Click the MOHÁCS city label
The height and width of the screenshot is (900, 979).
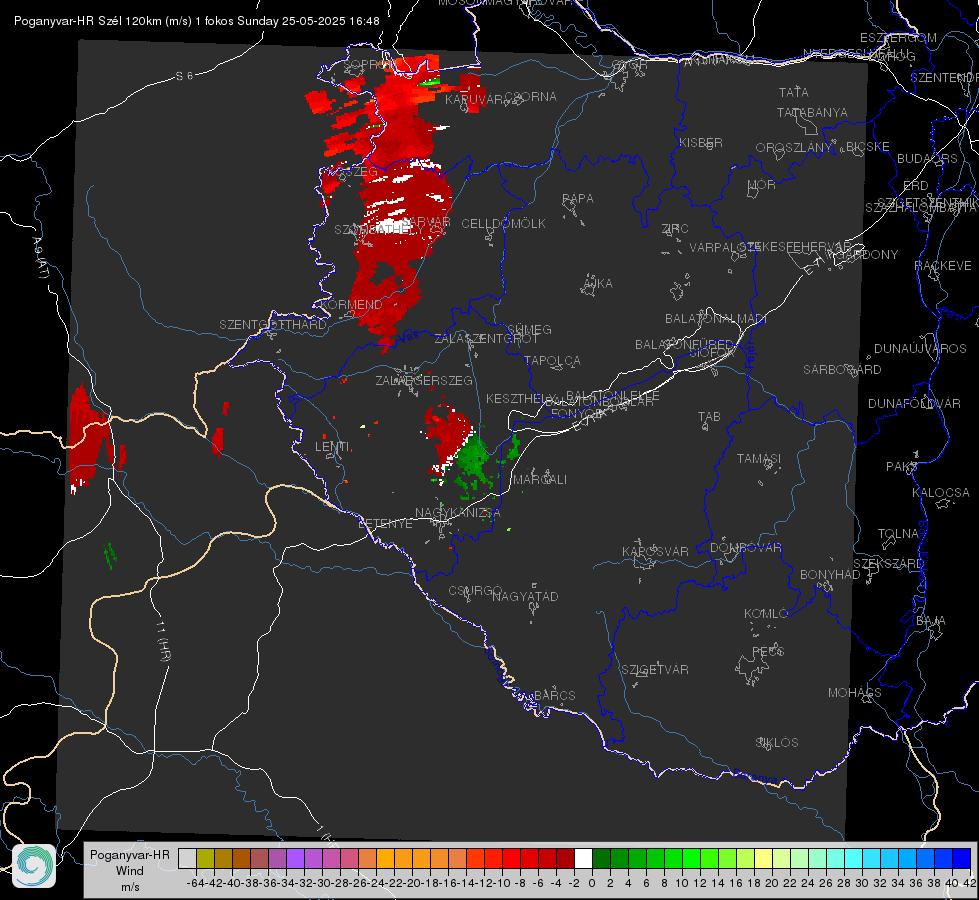855,693
